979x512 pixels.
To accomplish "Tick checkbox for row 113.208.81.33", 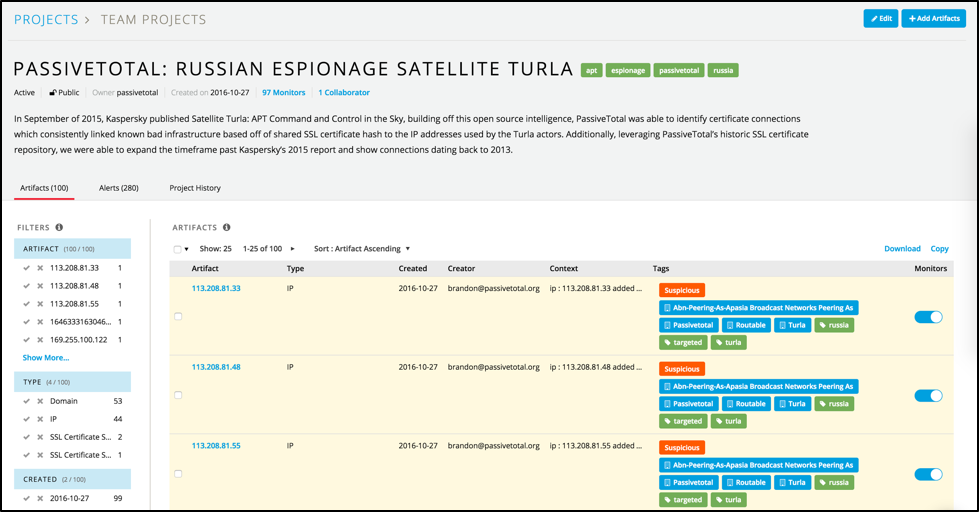I will click(x=178, y=317).
